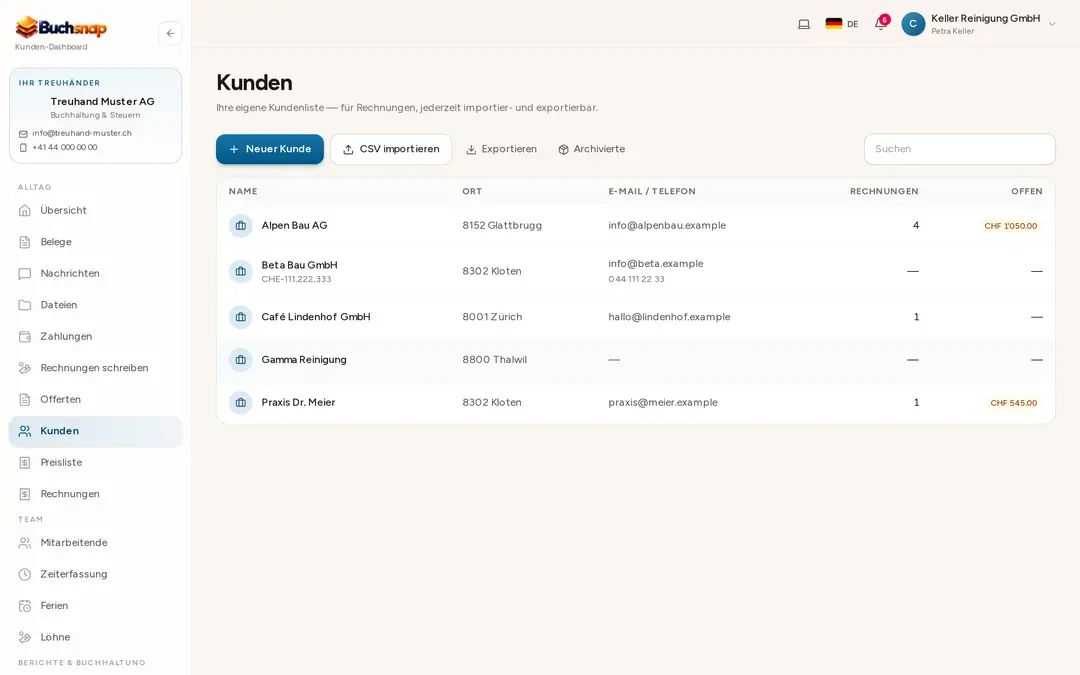Click Exportieren to download the list

point(501,149)
